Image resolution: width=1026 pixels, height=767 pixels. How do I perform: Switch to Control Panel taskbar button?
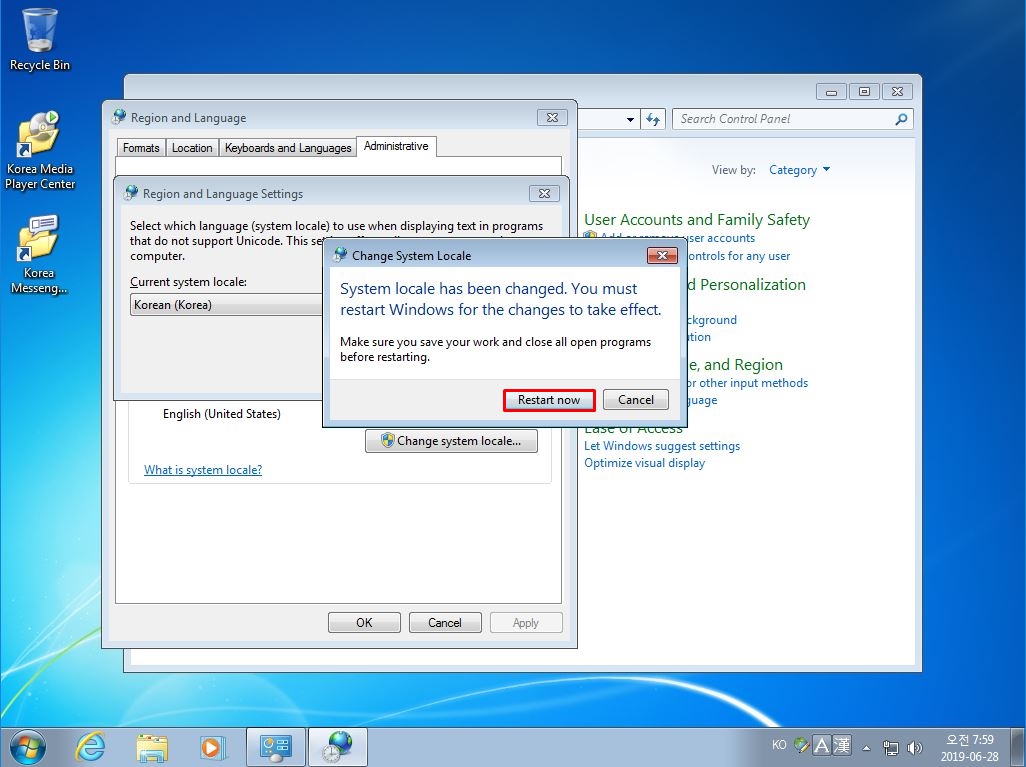275,747
